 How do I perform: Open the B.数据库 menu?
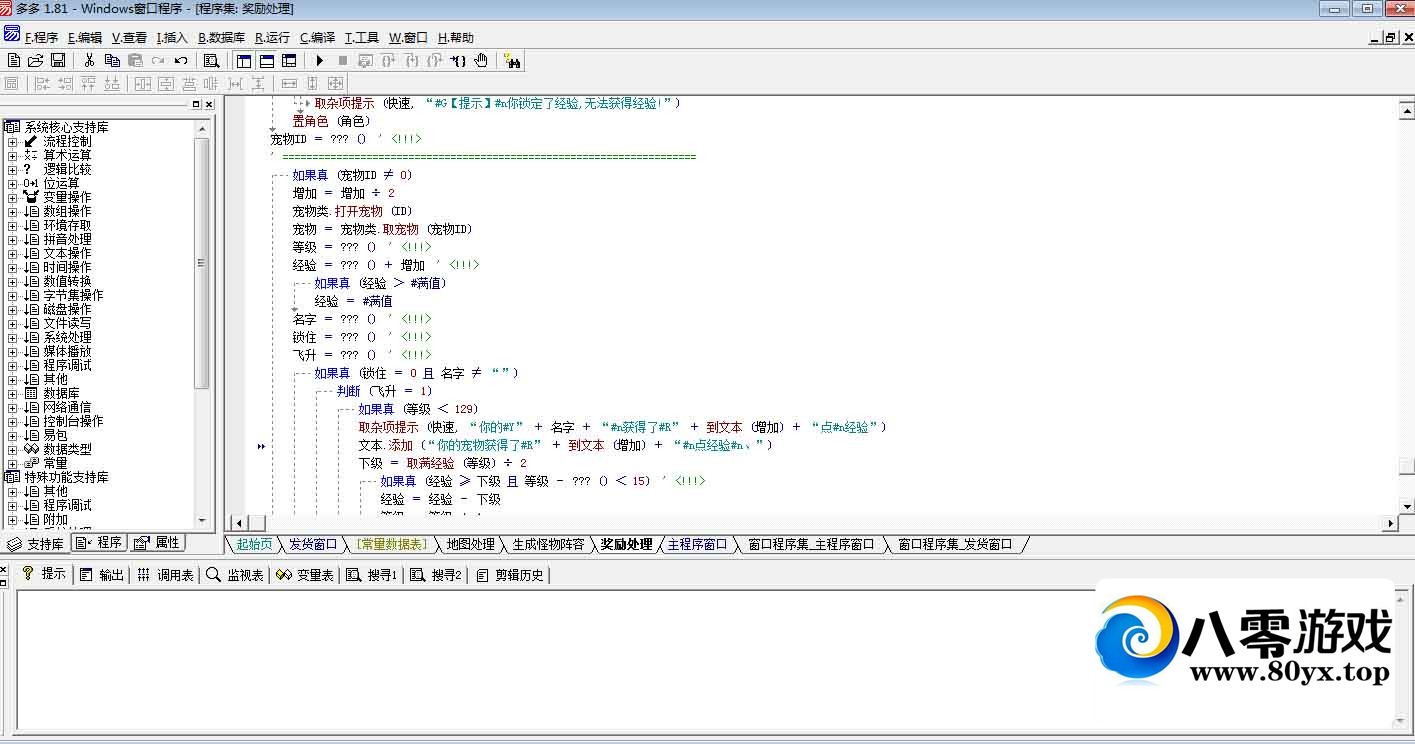[221, 37]
